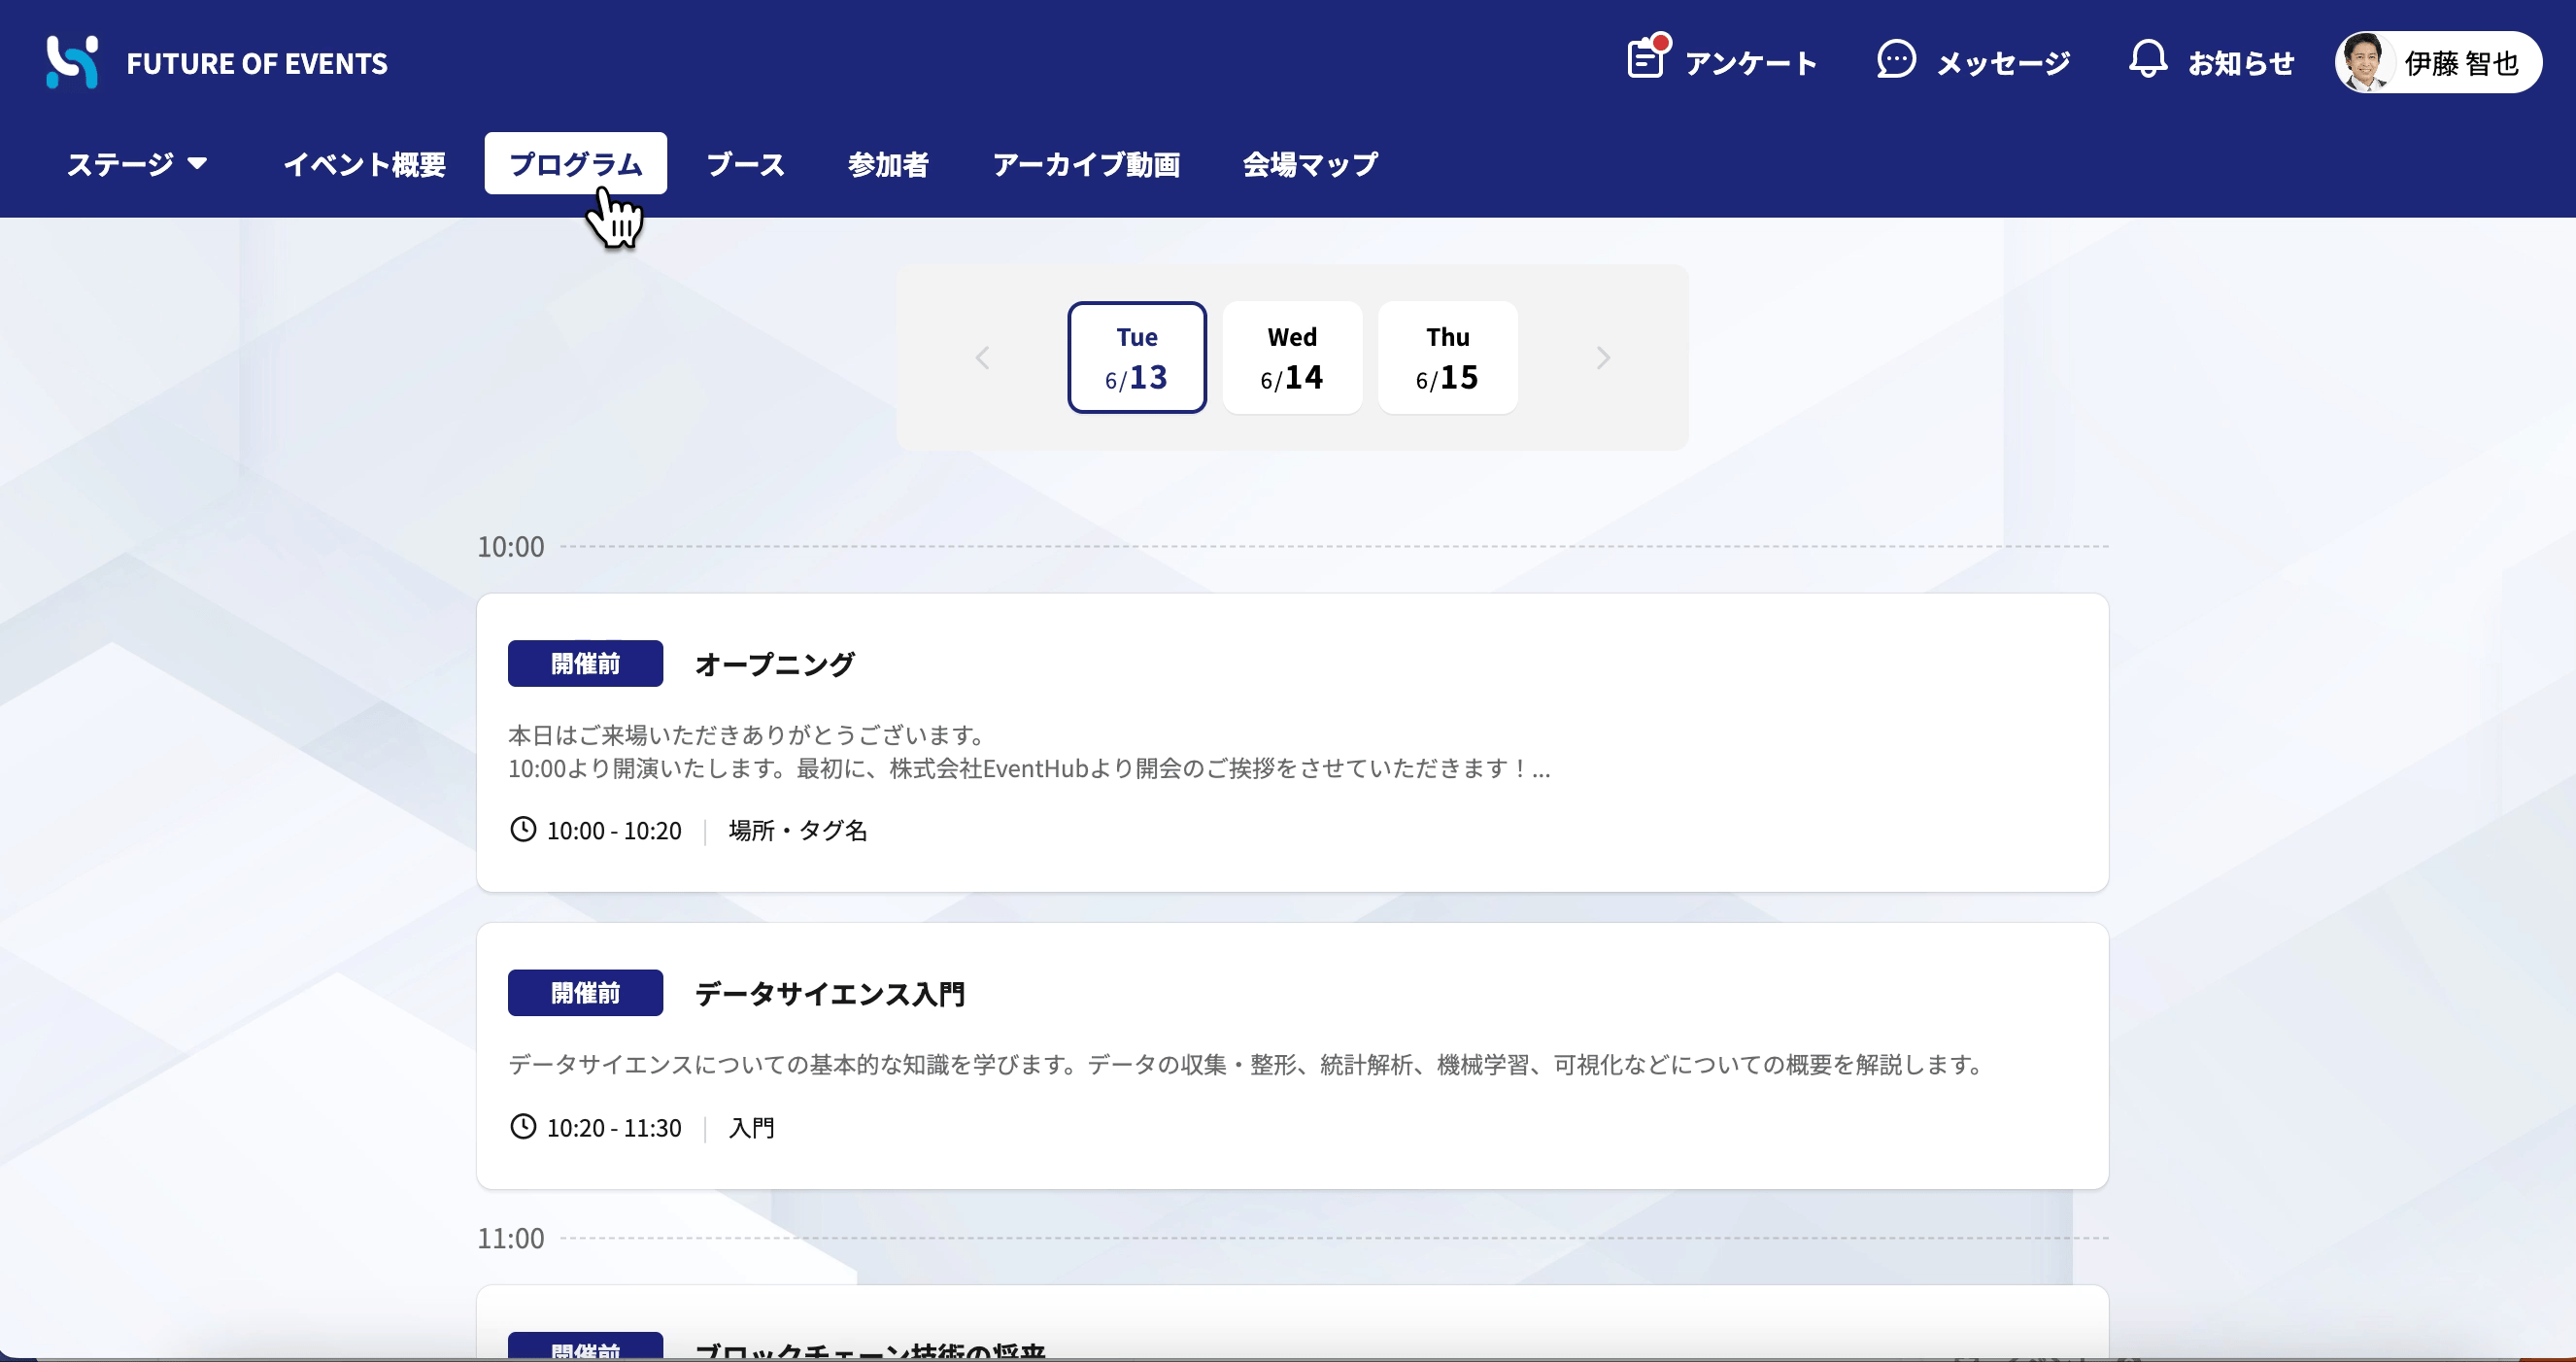Switch to the イベント概要 tab

point(364,164)
